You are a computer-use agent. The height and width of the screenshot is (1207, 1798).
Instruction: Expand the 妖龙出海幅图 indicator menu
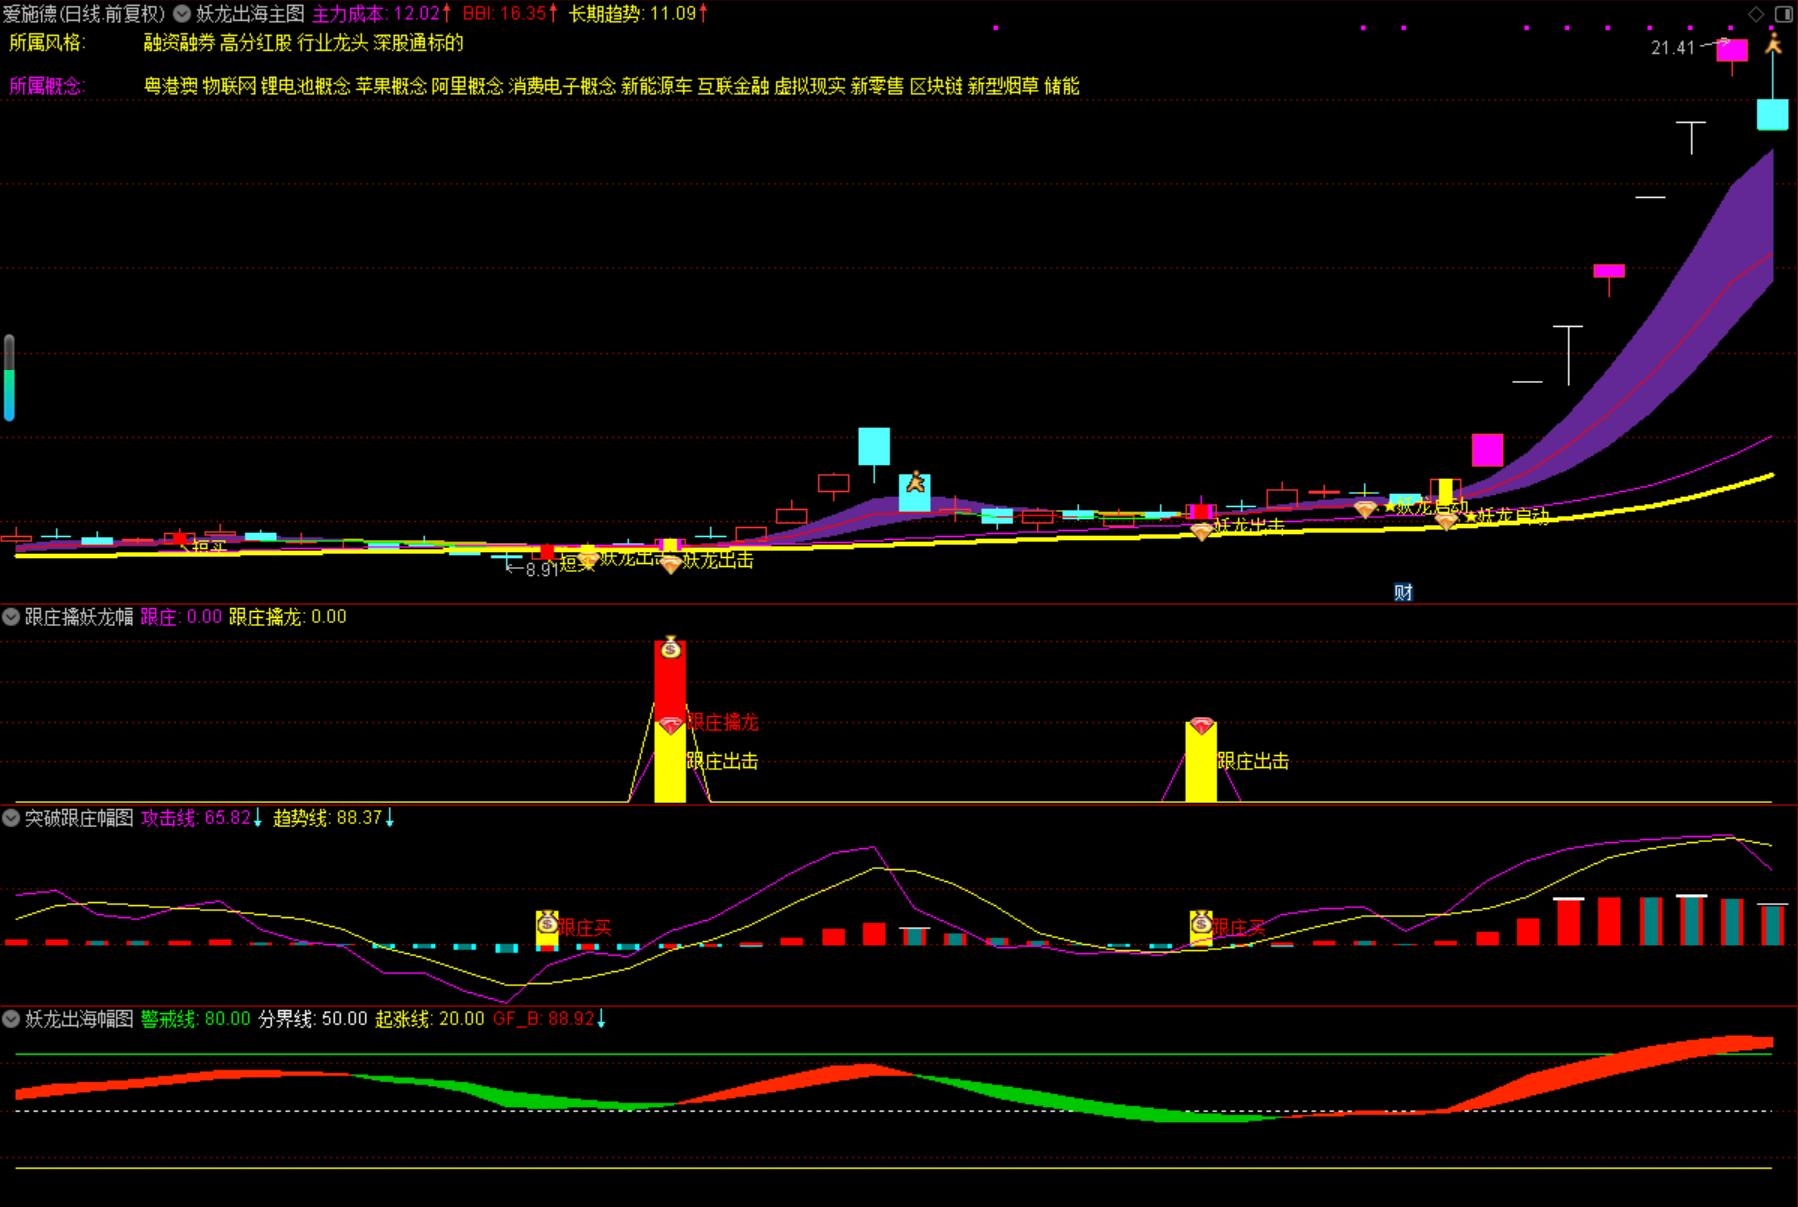[x=11, y=1019]
